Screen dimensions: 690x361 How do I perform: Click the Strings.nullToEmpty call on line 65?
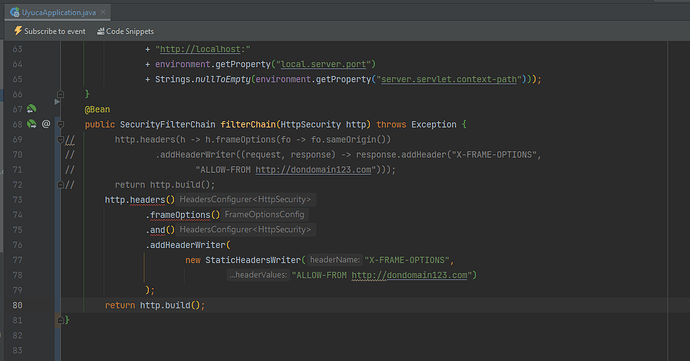coord(202,79)
